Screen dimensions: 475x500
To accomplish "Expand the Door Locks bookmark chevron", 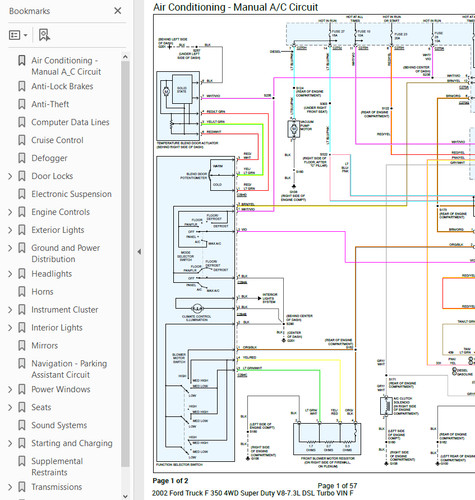I will click(10, 176).
